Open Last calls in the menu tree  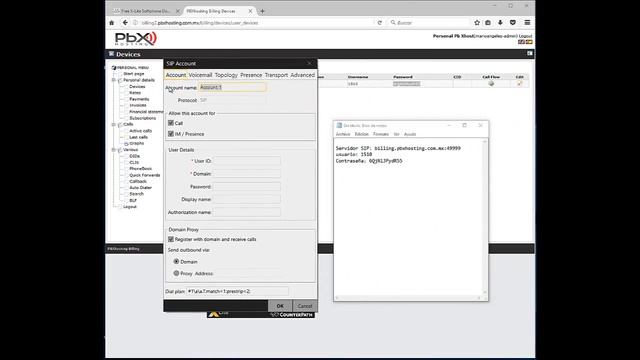click(x=138, y=137)
